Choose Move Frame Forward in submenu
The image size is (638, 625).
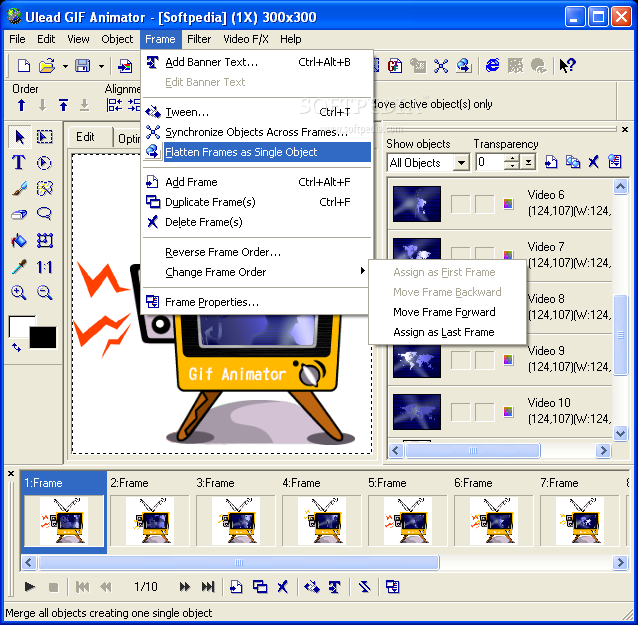click(447, 312)
